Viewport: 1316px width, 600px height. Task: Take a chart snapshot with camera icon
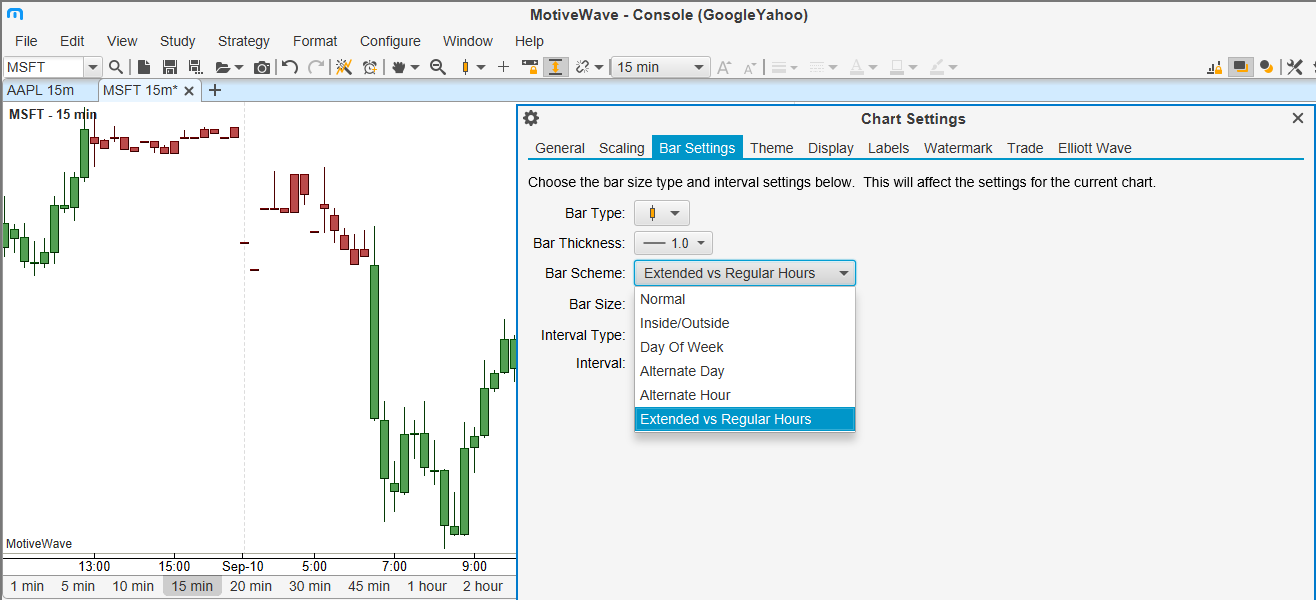[x=262, y=67]
